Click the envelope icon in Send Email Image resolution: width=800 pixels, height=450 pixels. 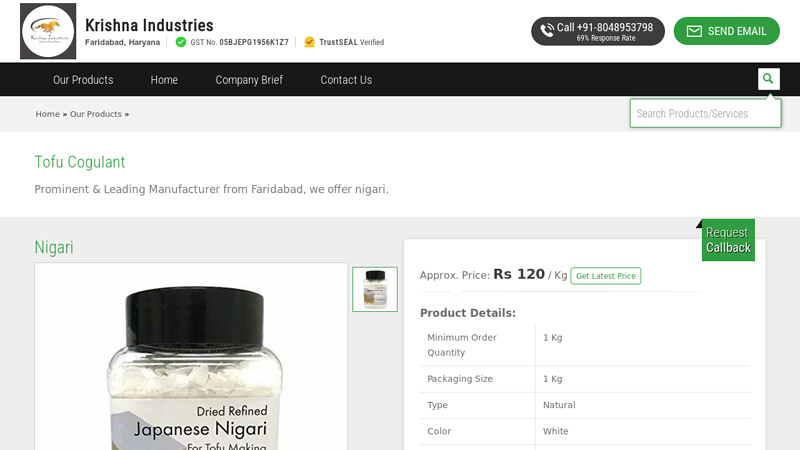[694, 31]
